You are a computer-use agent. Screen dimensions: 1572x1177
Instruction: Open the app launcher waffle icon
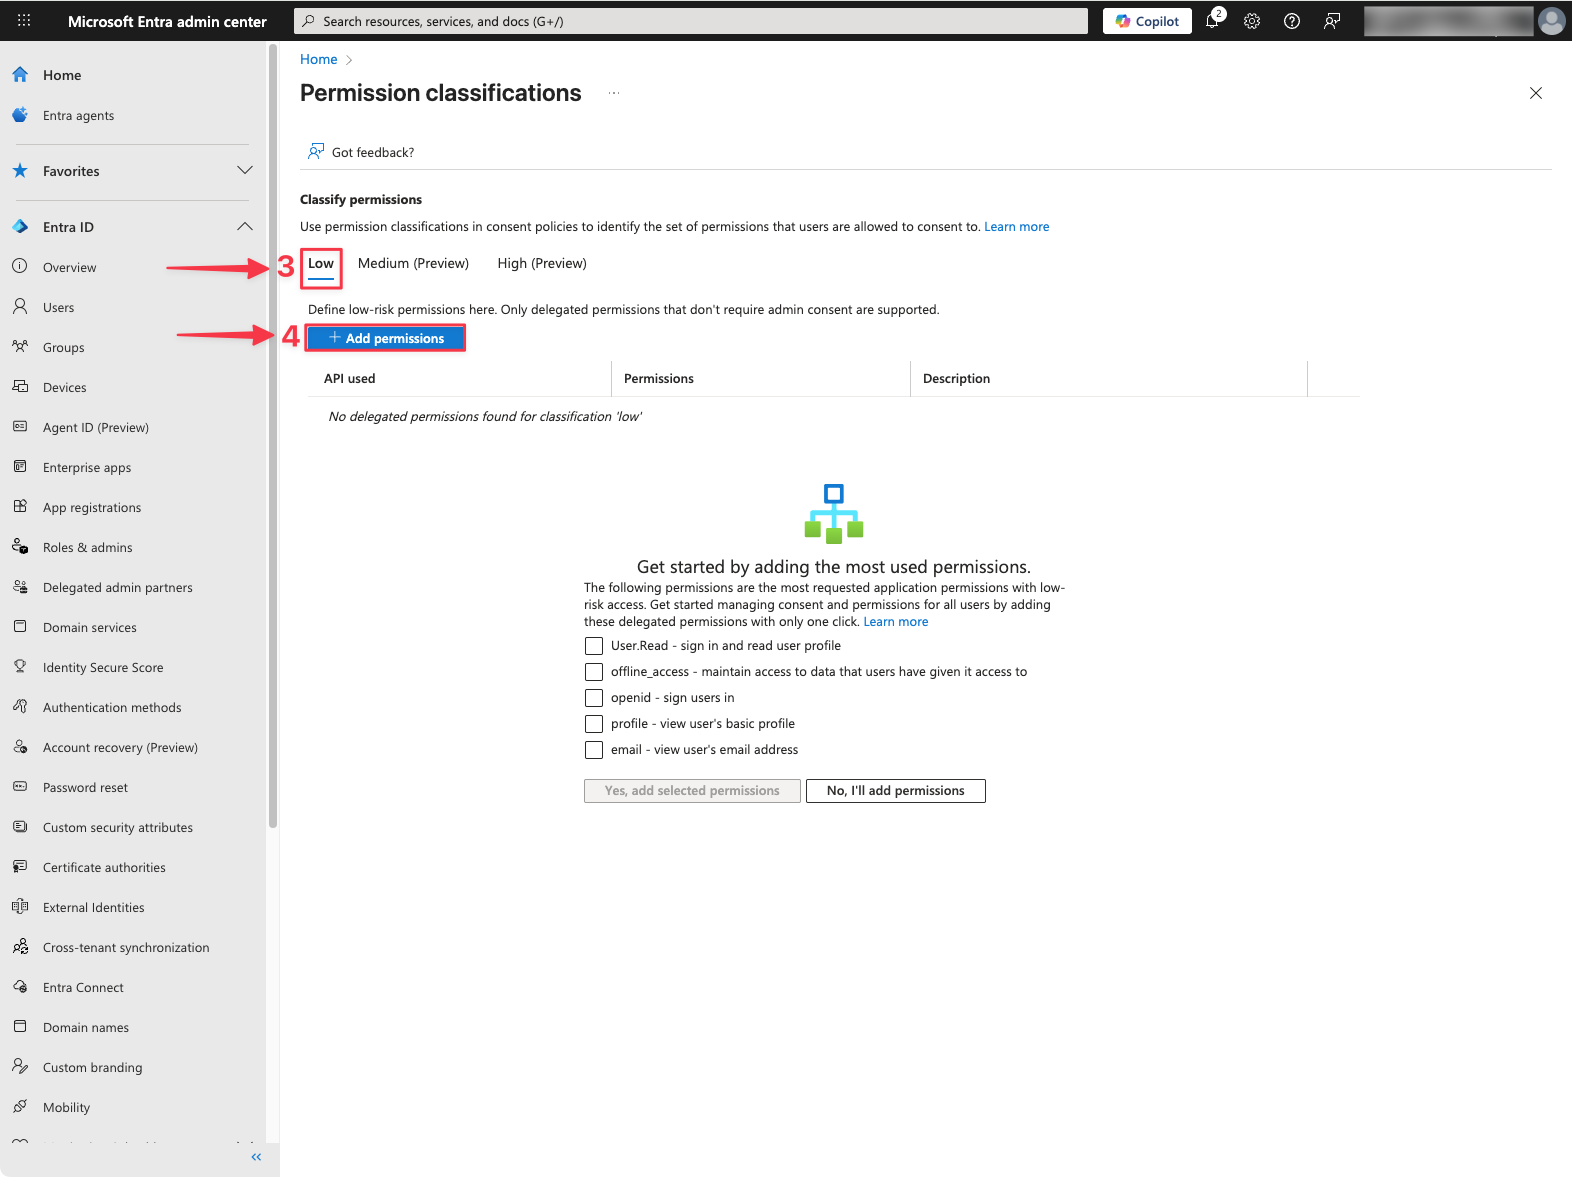[x=24, y=20]
